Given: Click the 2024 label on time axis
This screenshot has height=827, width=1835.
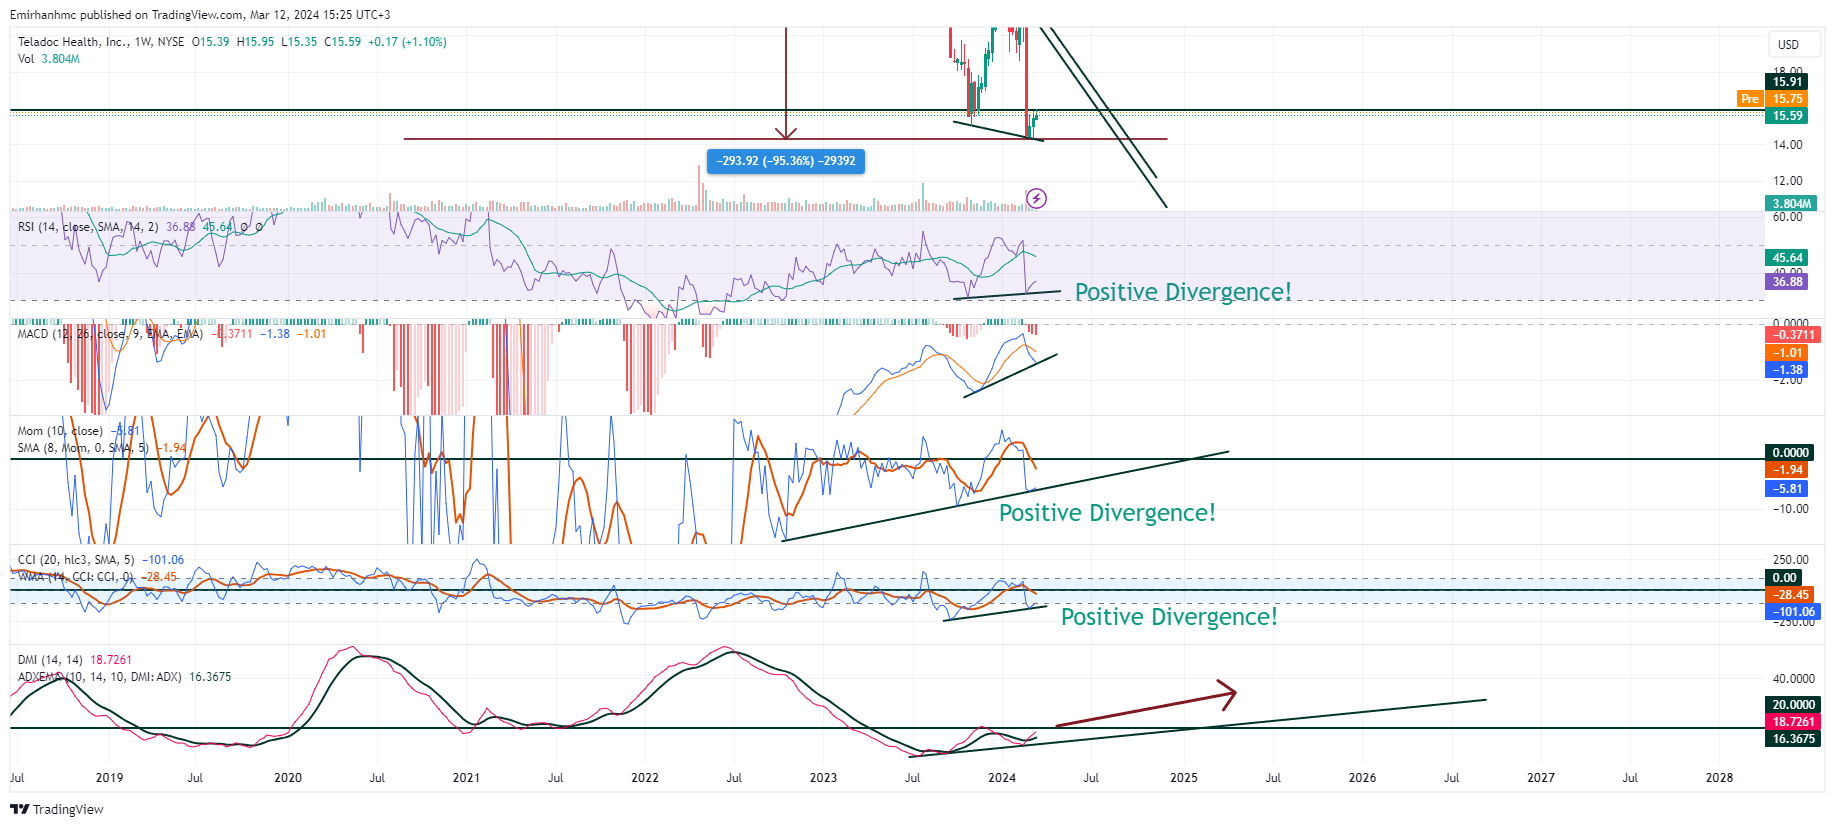Looking at the screenshot, I should coord(1002,778).
